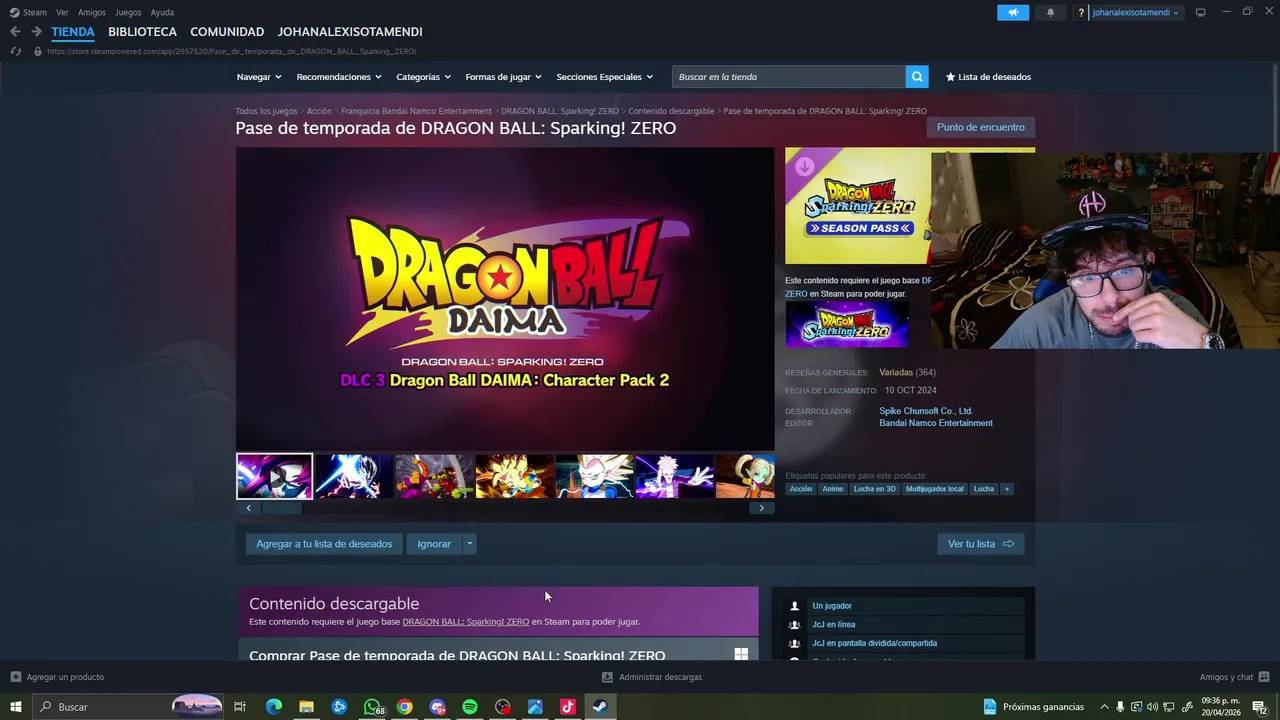The image size is (1280, 720).
Task: Open the question mark avatar beside username
Action: tap(1081, 13)
